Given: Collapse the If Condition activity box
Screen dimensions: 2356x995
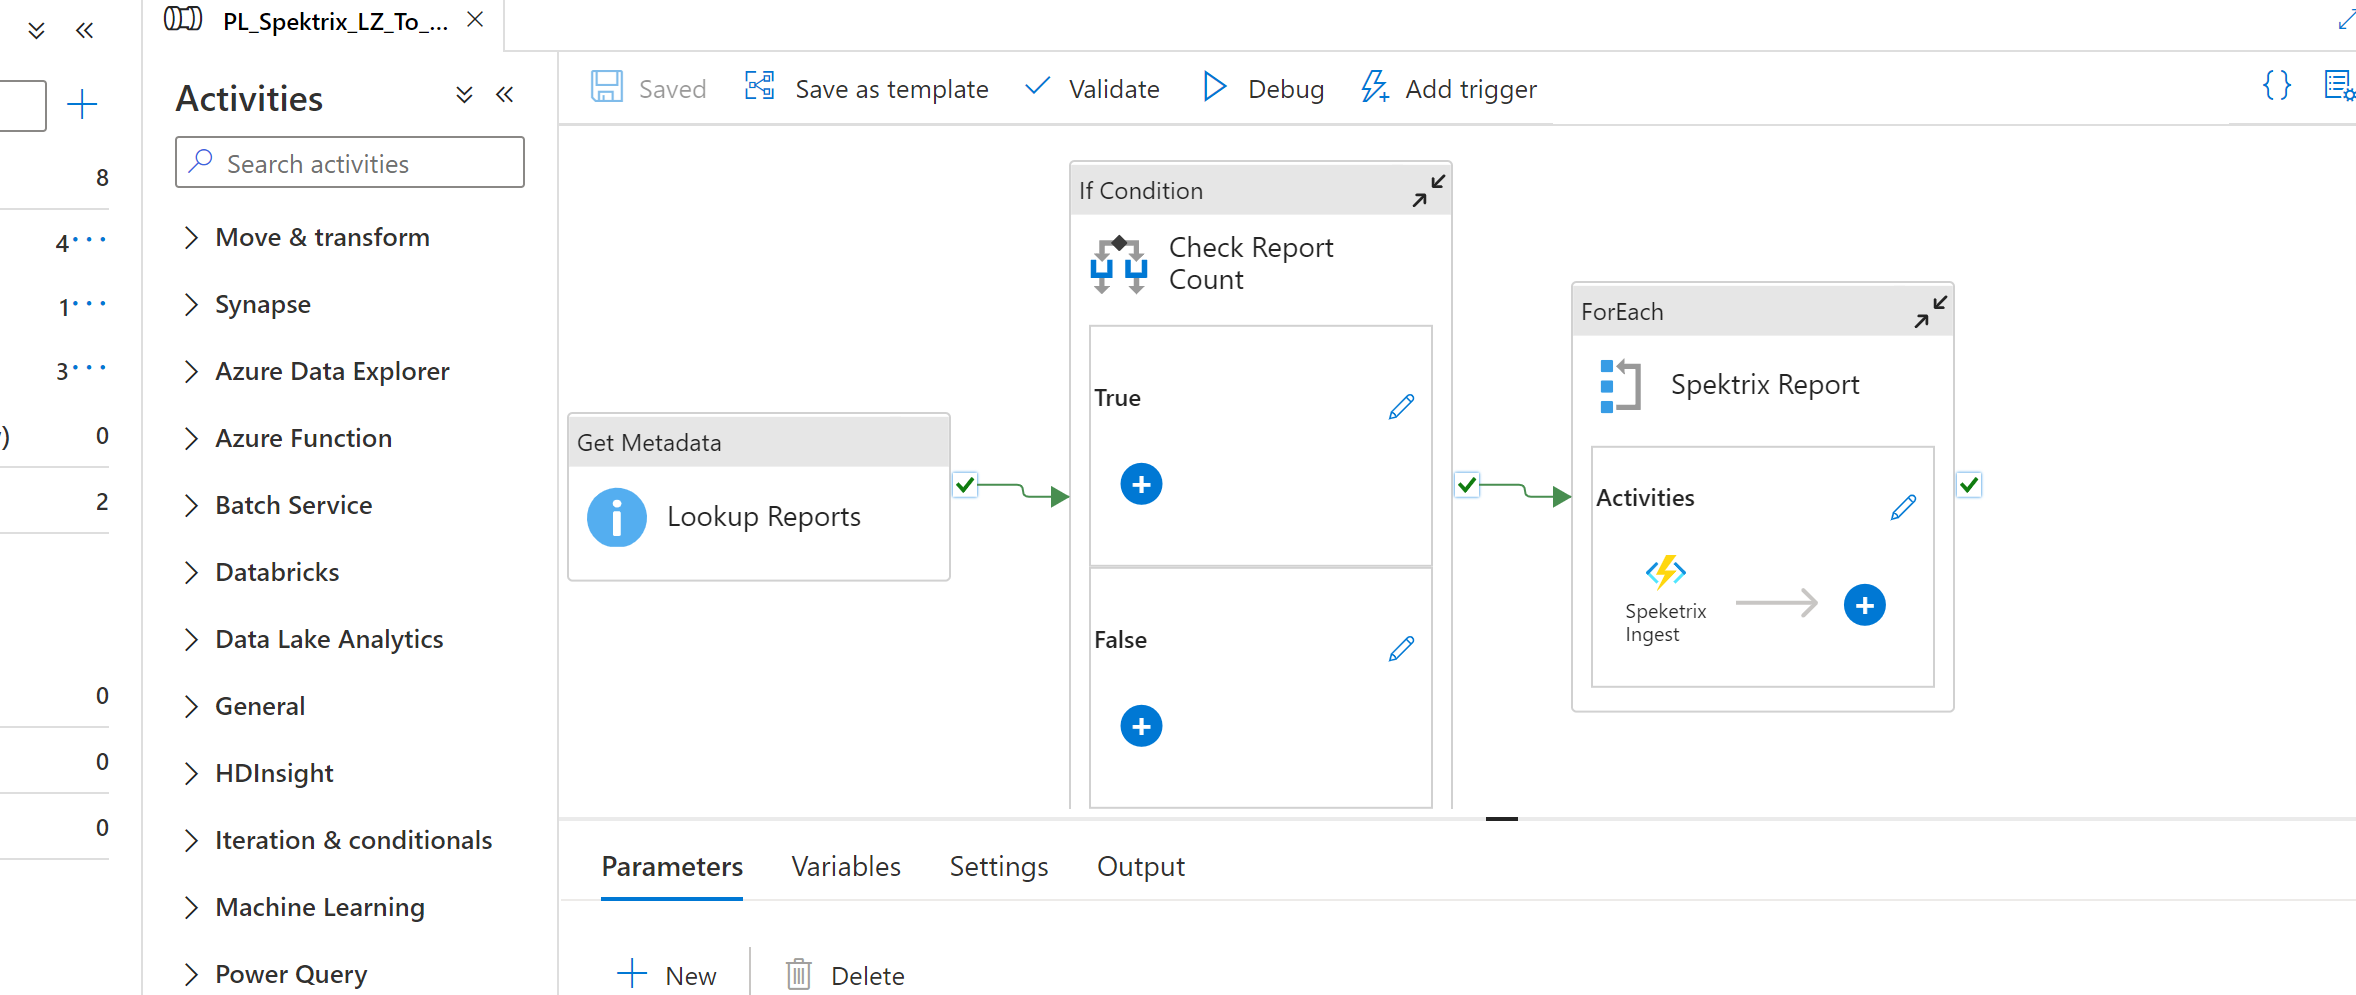Looking at the screenshot, I should [x=1428, y=191].
